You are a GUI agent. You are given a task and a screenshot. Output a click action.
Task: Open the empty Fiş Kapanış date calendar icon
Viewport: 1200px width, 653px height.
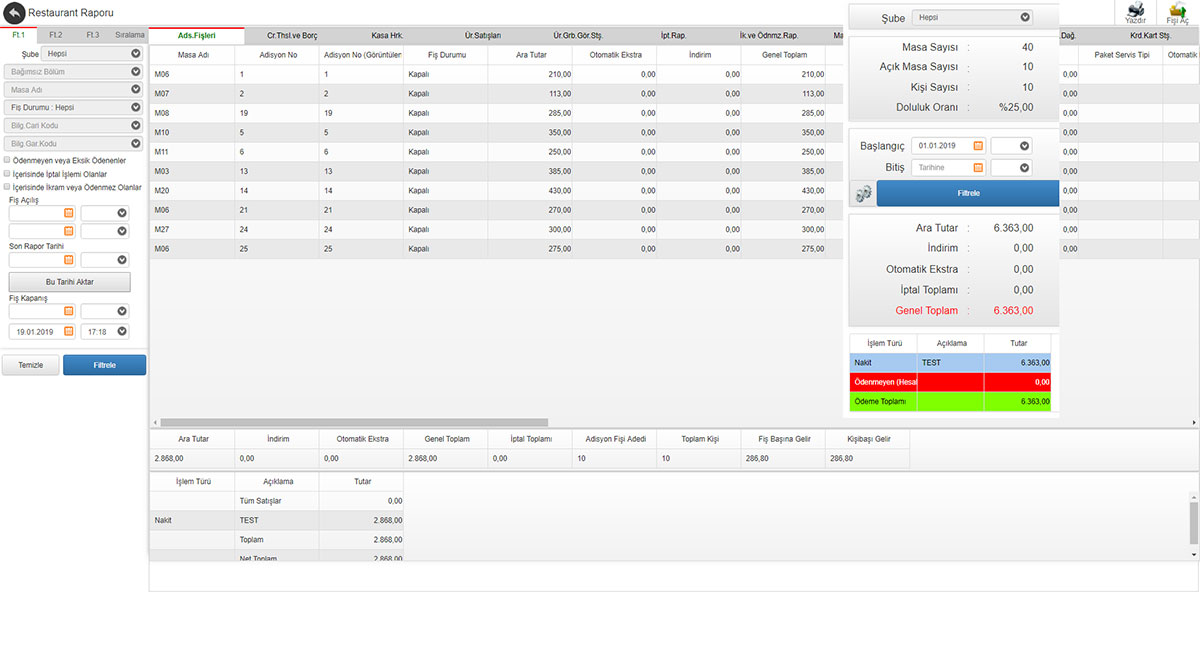pos(69,311)
